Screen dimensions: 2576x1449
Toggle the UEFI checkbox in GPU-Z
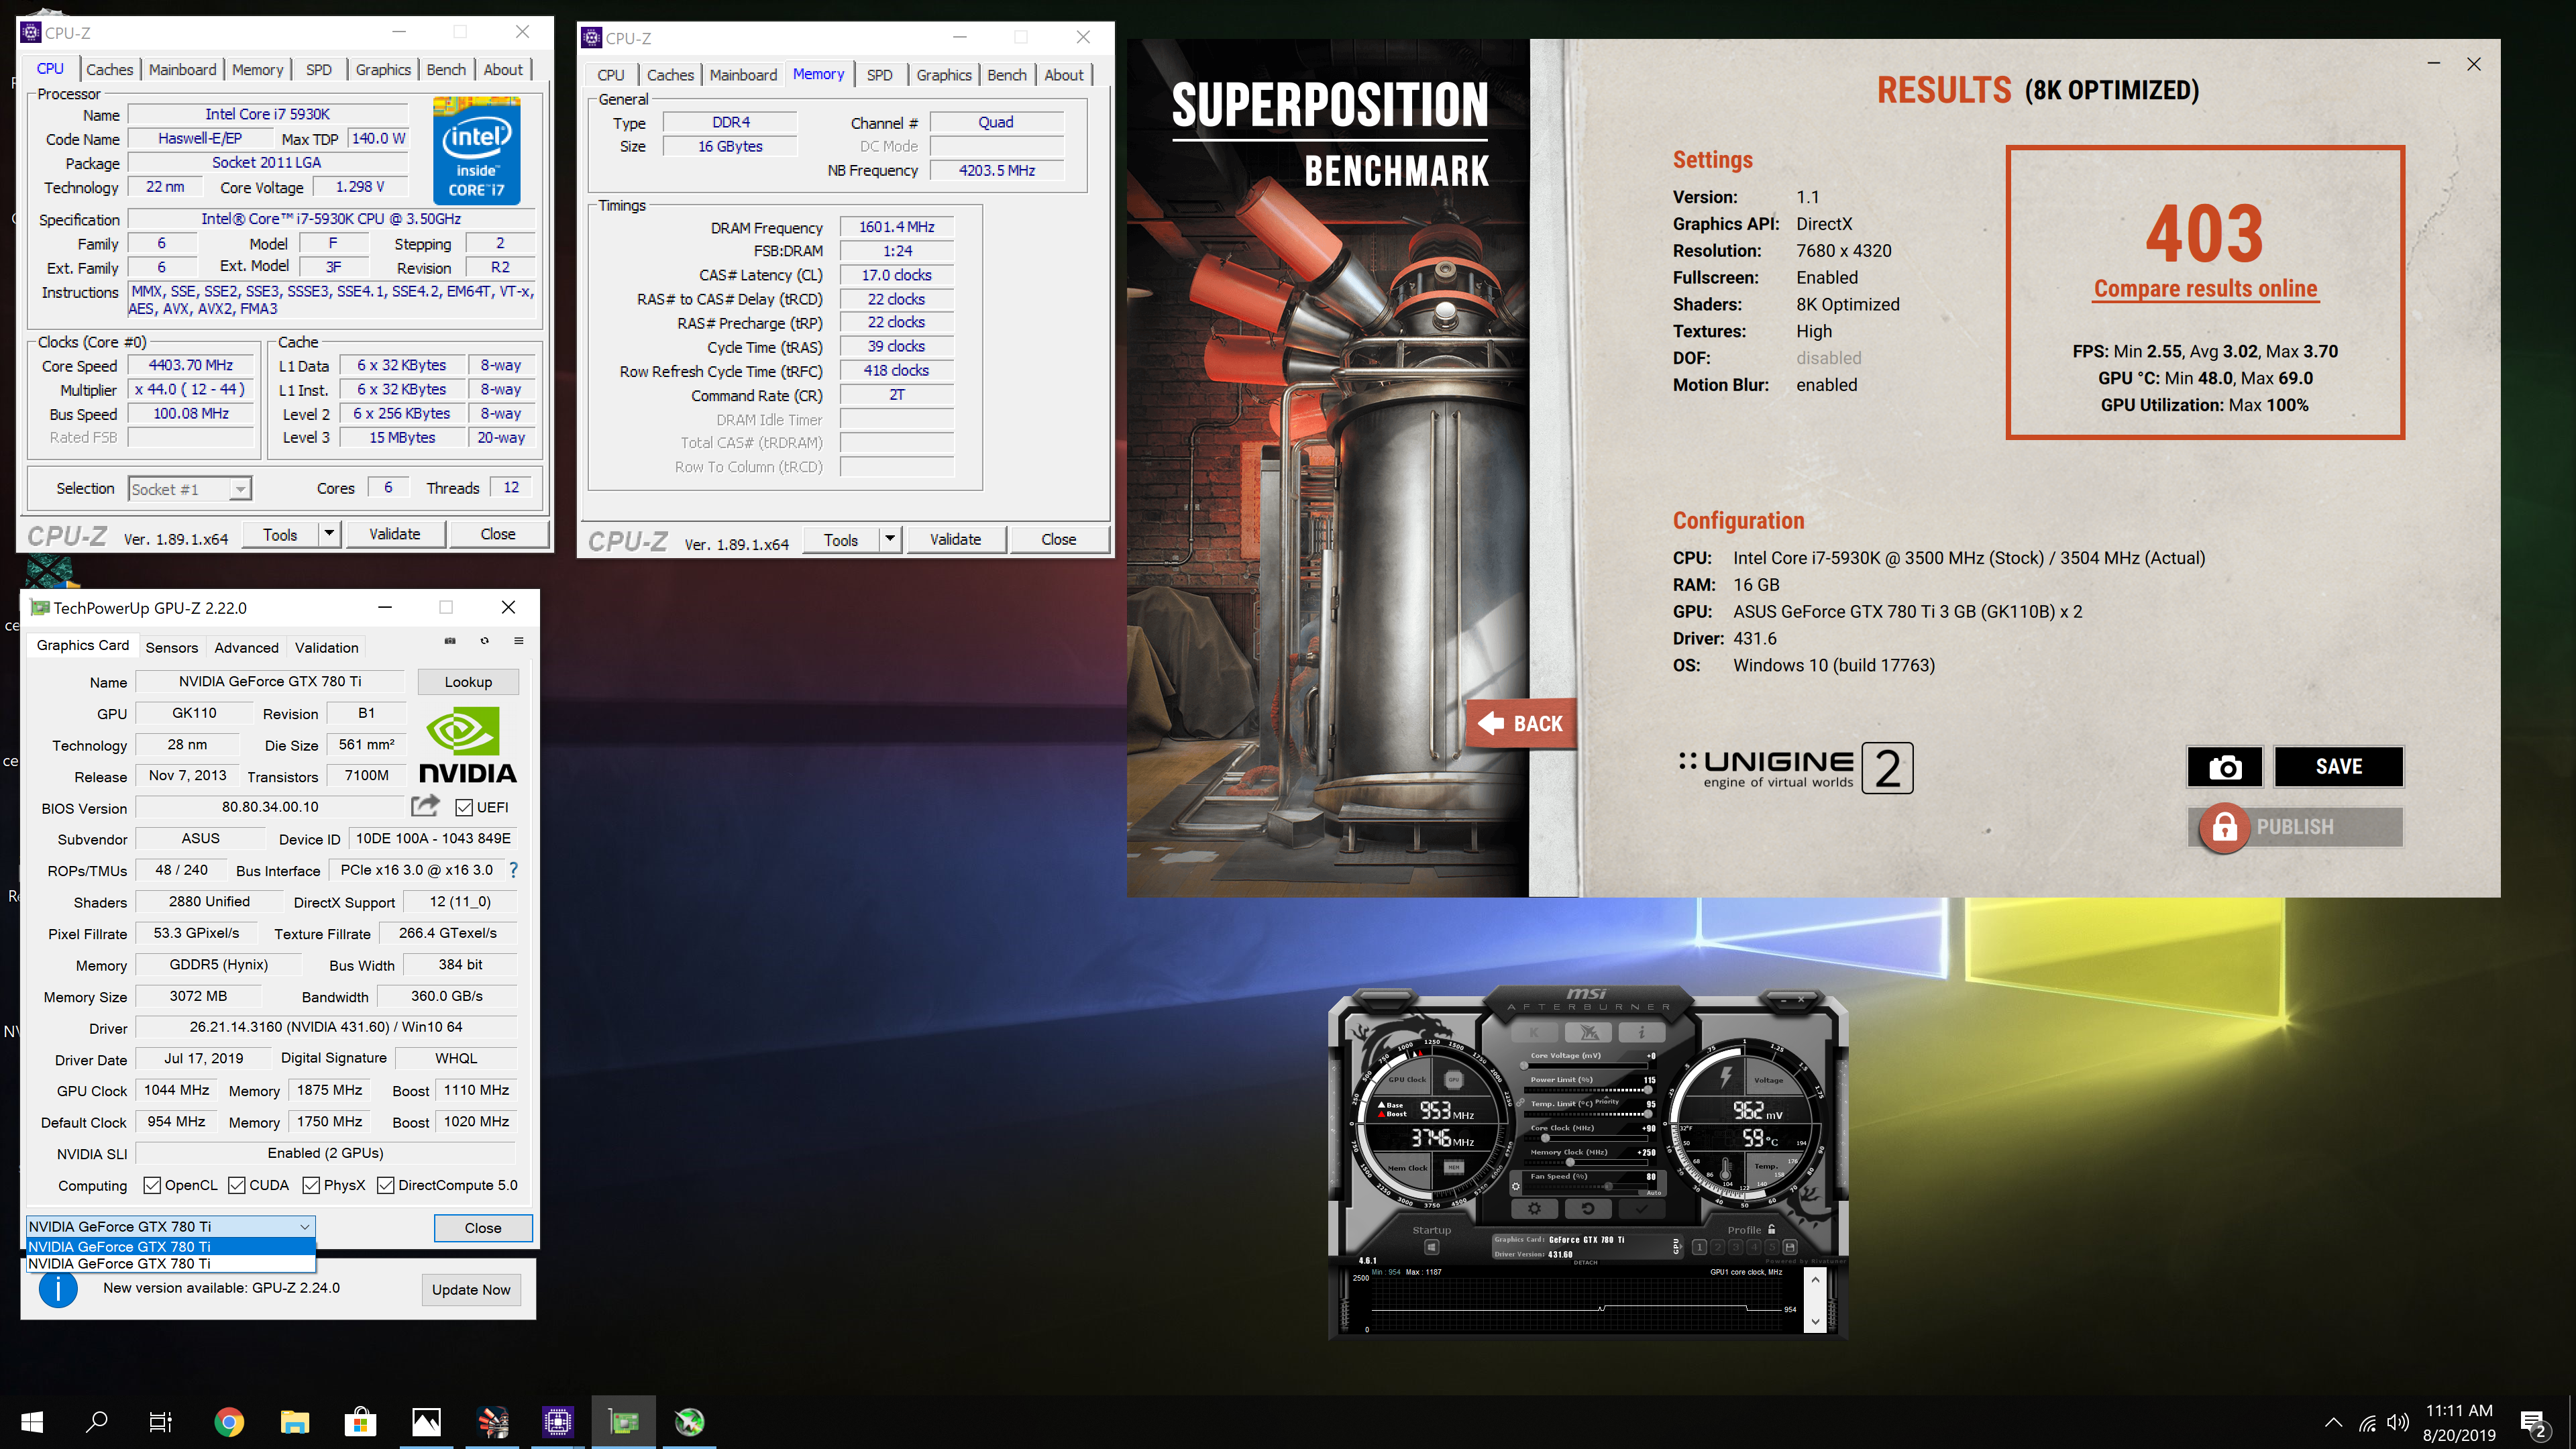pyautogui.click(x=464, y=807)
